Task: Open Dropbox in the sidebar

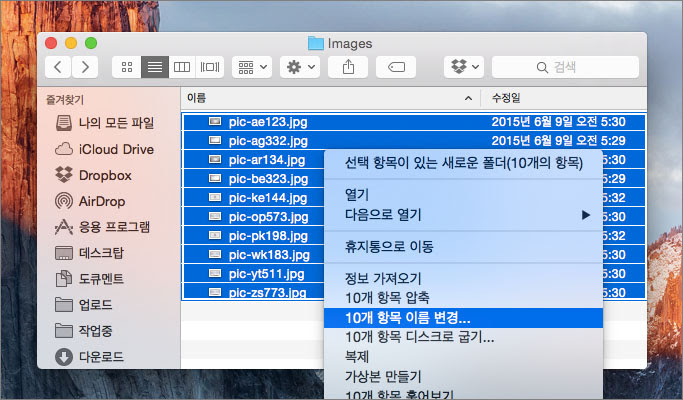Action: click(x=94, y=175)
